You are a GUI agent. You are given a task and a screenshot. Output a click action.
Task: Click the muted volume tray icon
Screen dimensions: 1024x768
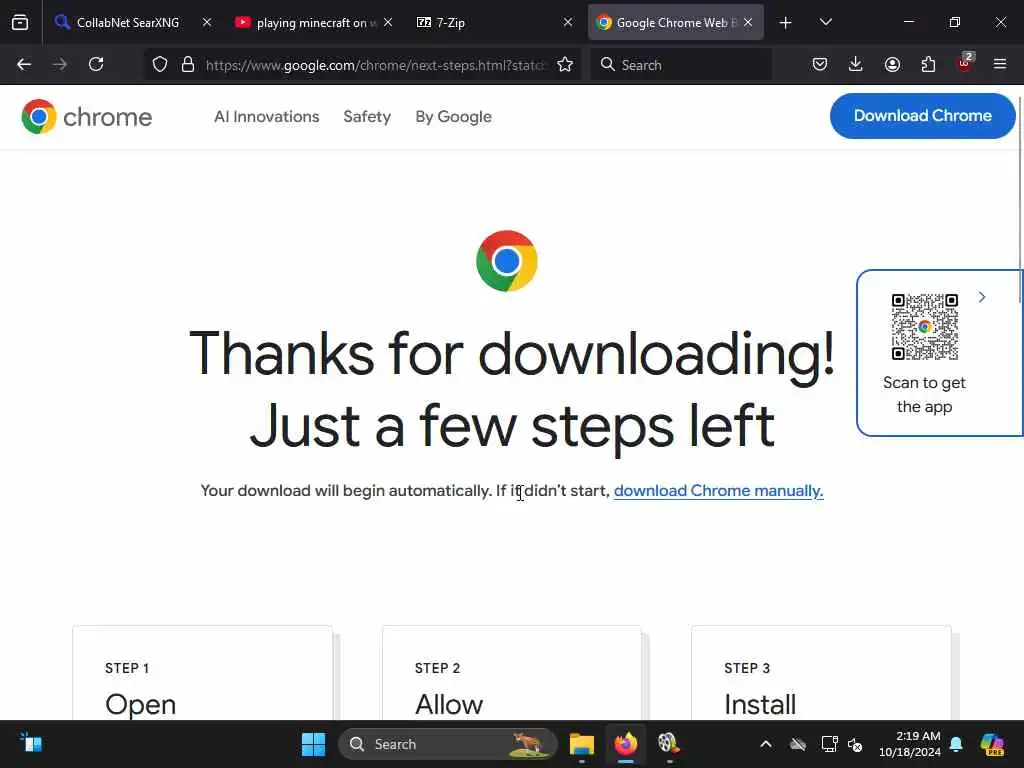pyautogui.click(x=855, y=744)
